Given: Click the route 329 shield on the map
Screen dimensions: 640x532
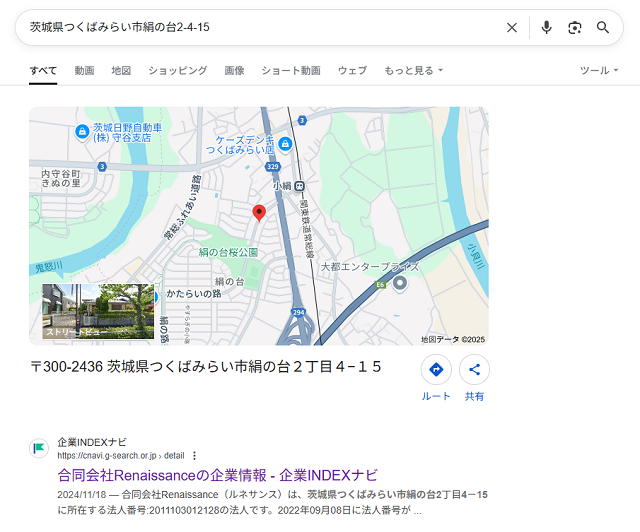Looking at the screenshot, I should coord(272,166).
